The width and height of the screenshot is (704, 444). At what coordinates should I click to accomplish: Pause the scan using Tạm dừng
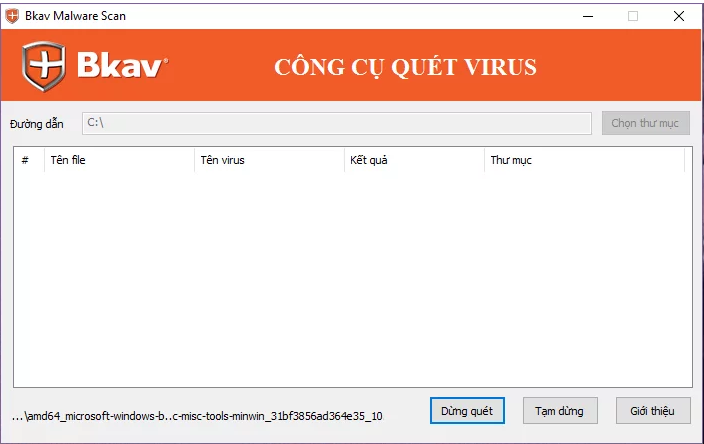coord(560,410)
